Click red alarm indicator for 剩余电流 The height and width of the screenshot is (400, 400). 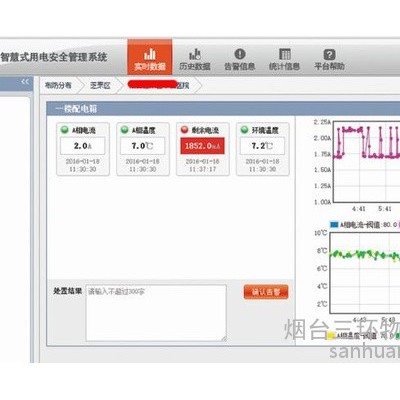tap(184, 130)
